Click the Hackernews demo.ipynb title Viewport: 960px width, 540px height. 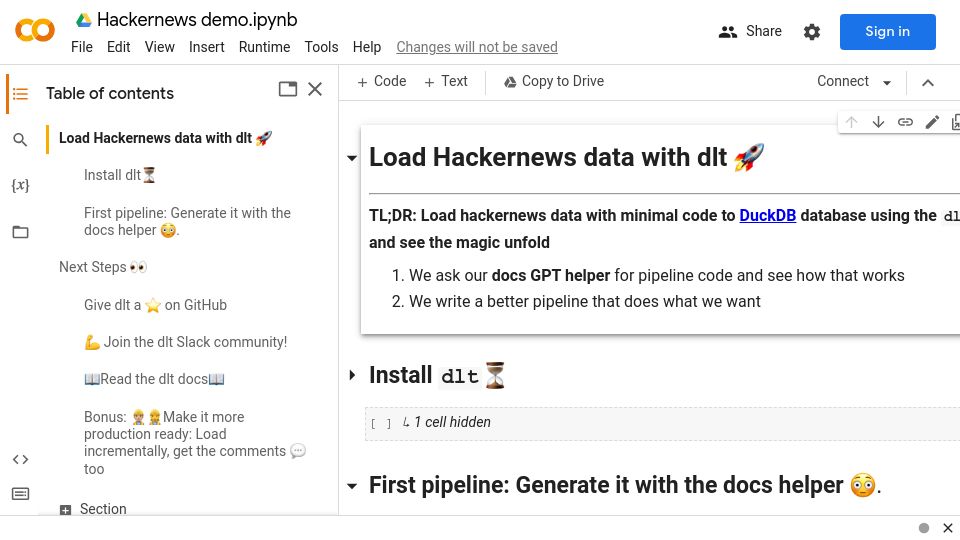tap(197, 20)
